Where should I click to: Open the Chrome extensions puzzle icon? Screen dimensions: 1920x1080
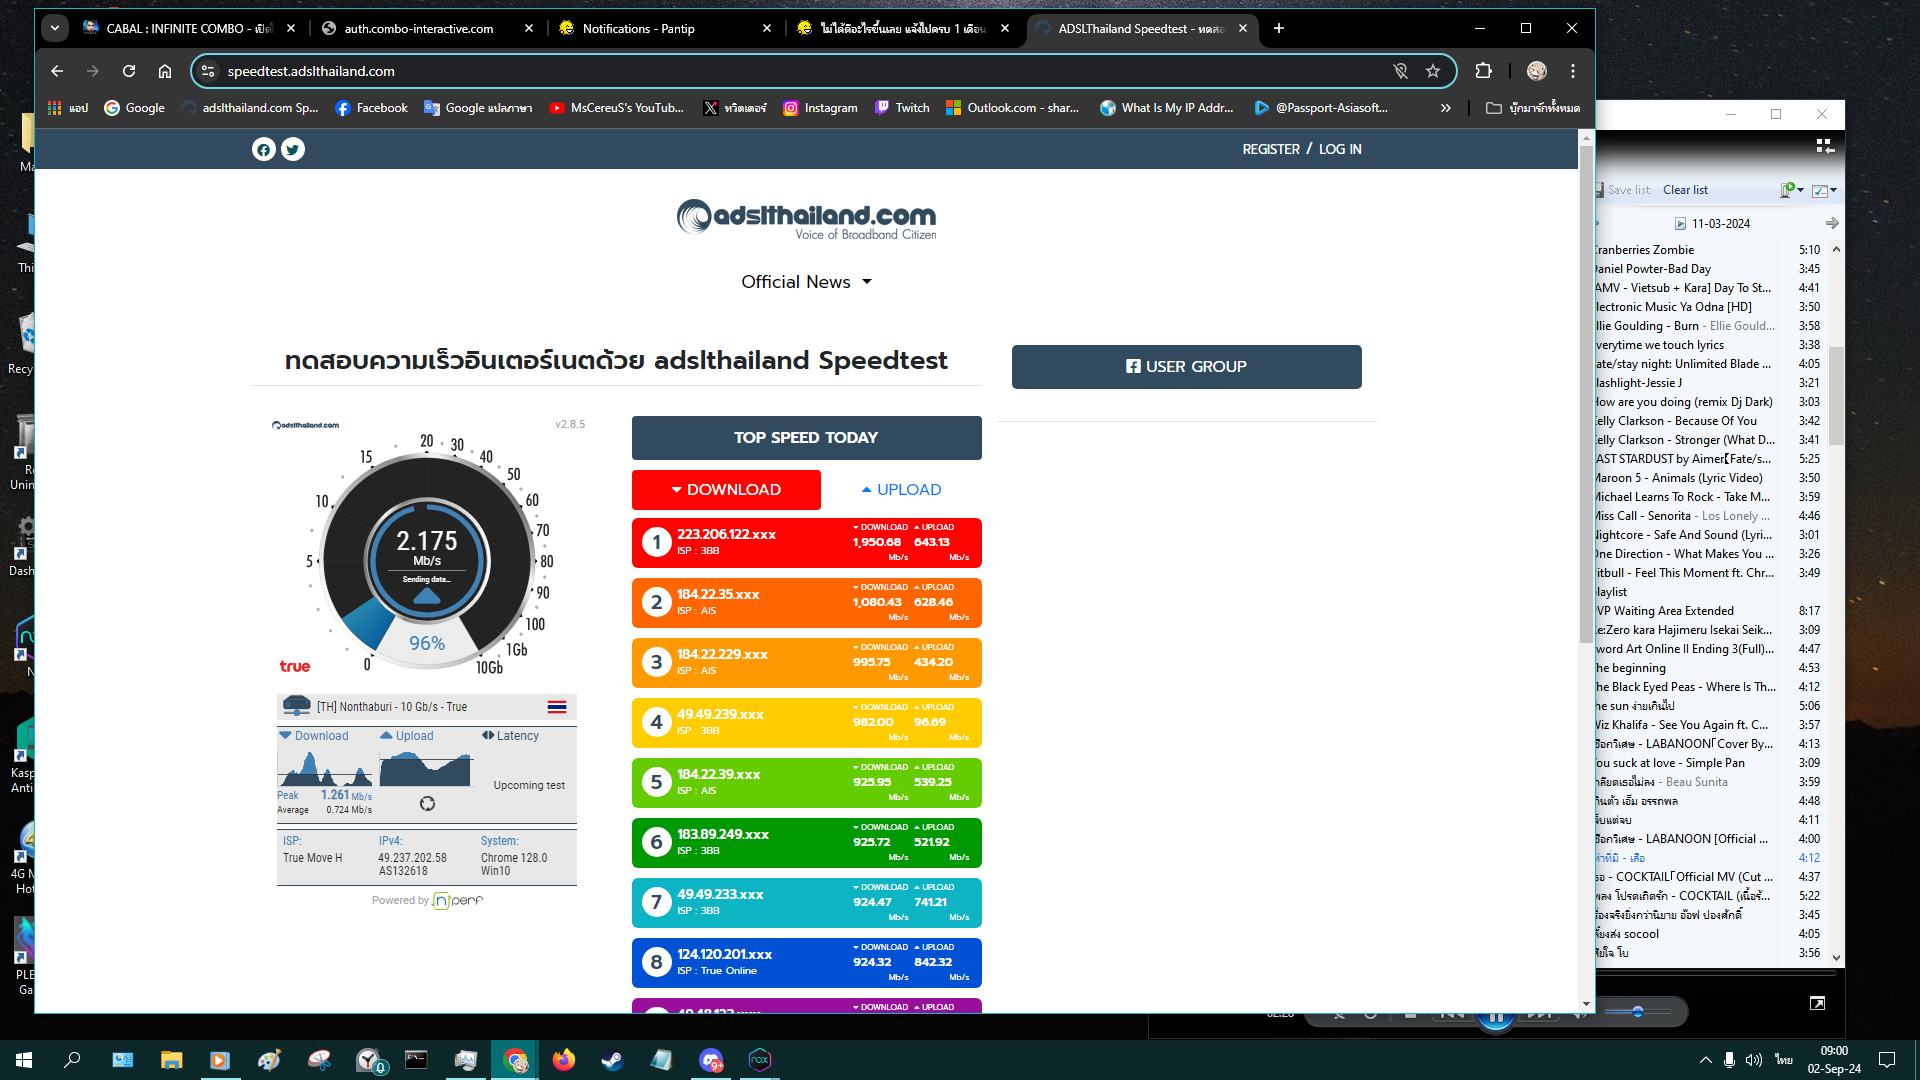click(1483, 71)
